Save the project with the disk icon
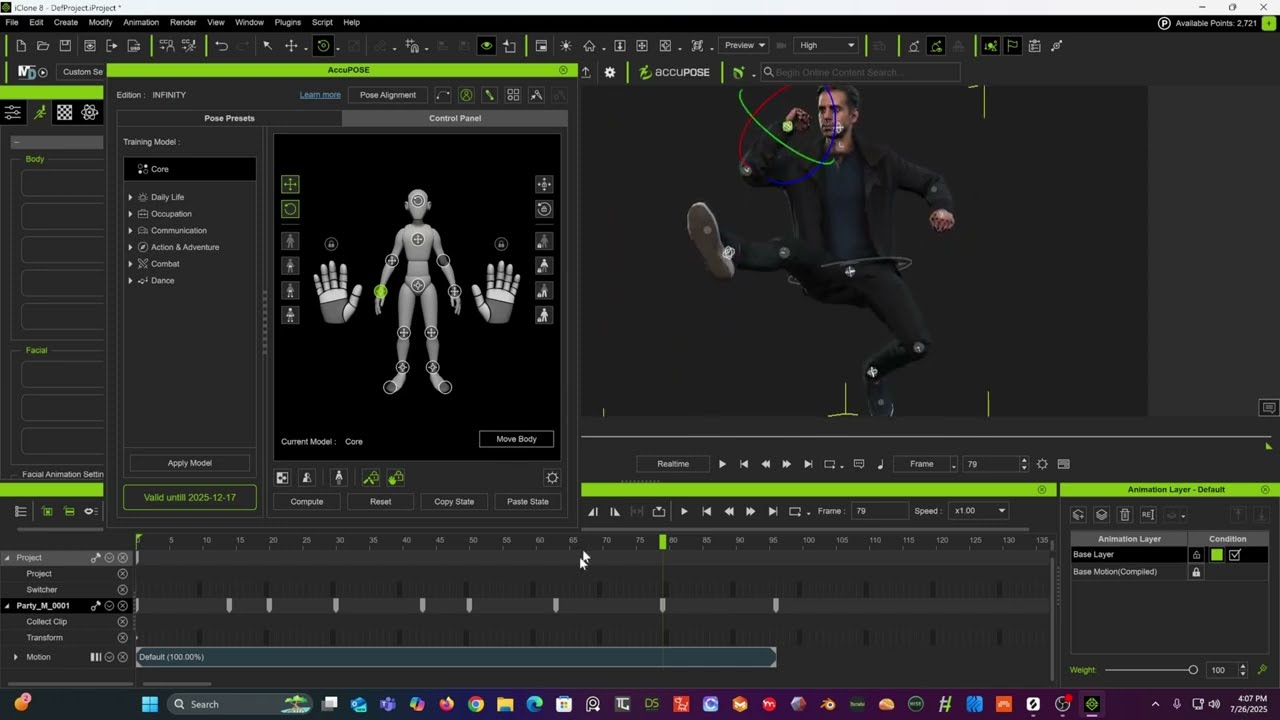This screenshot has width=1280, height=720. (x=65, y=45)
